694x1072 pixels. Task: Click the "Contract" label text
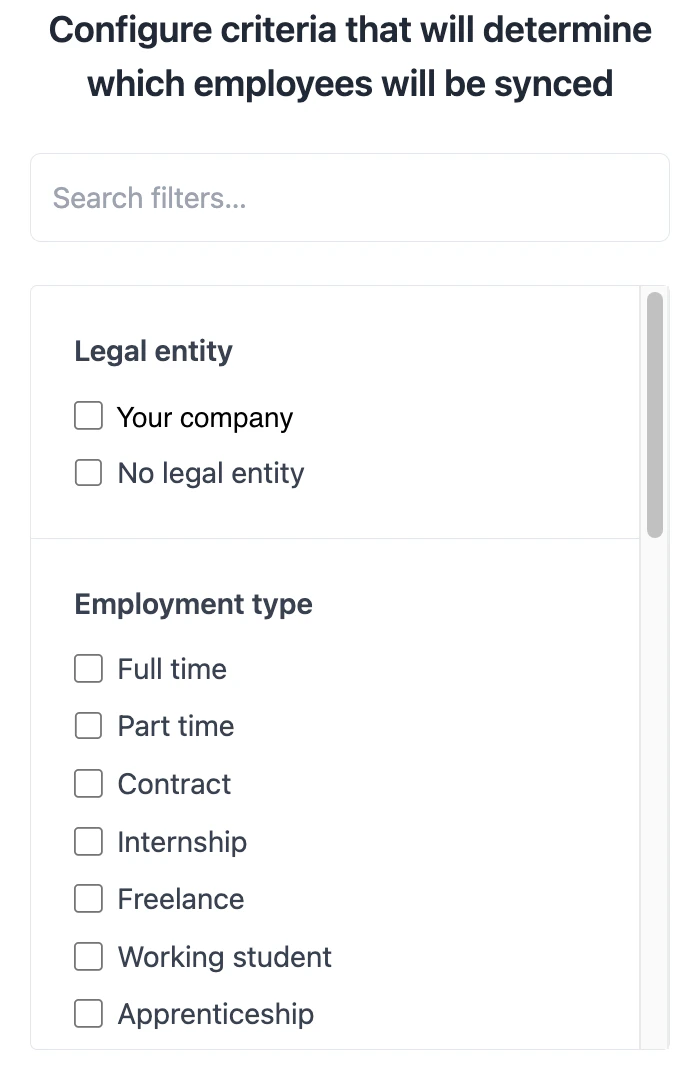point(175,784)
